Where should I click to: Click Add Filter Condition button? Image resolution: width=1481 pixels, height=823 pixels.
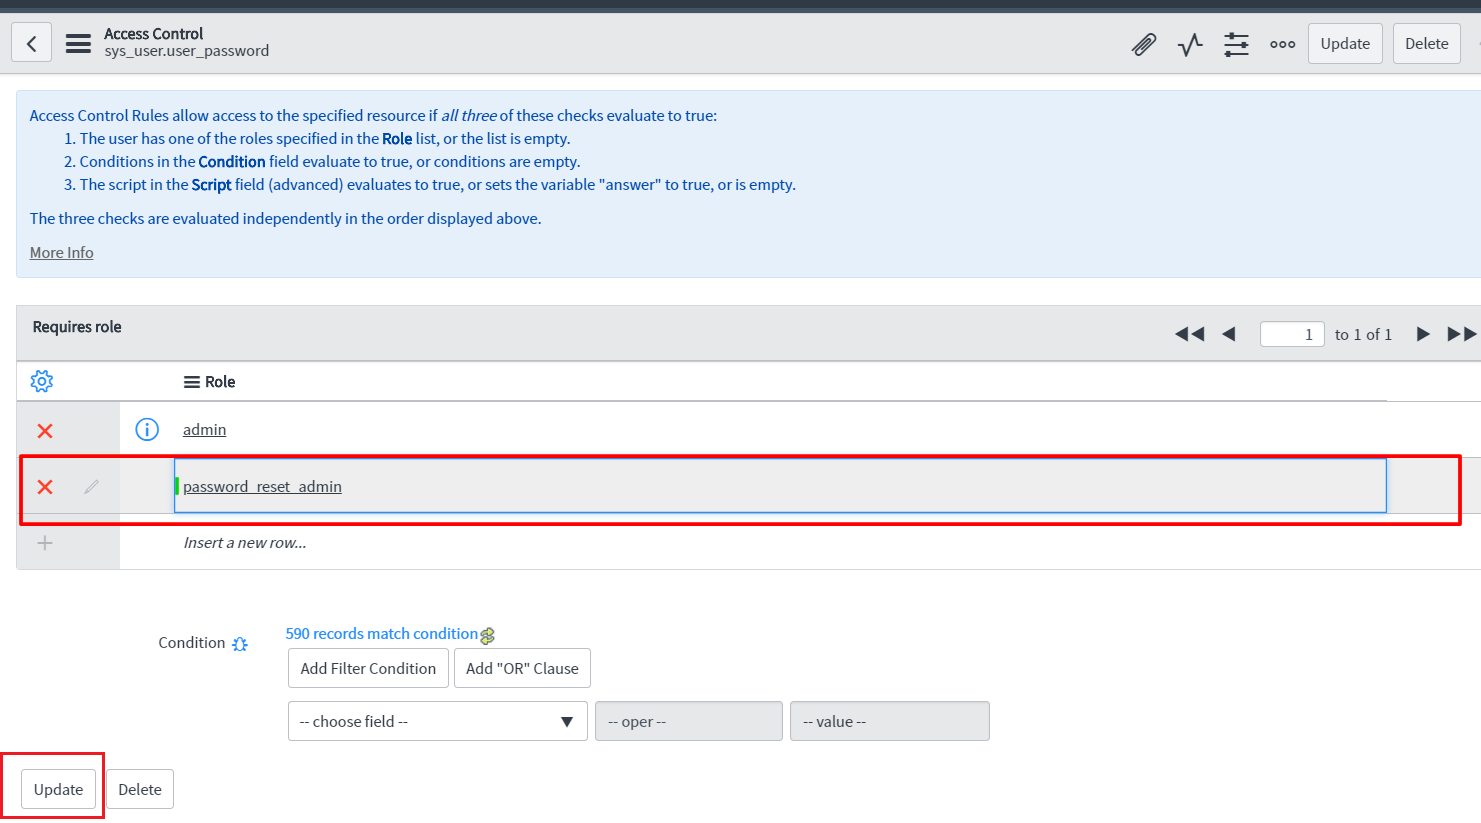pos(368,668)
